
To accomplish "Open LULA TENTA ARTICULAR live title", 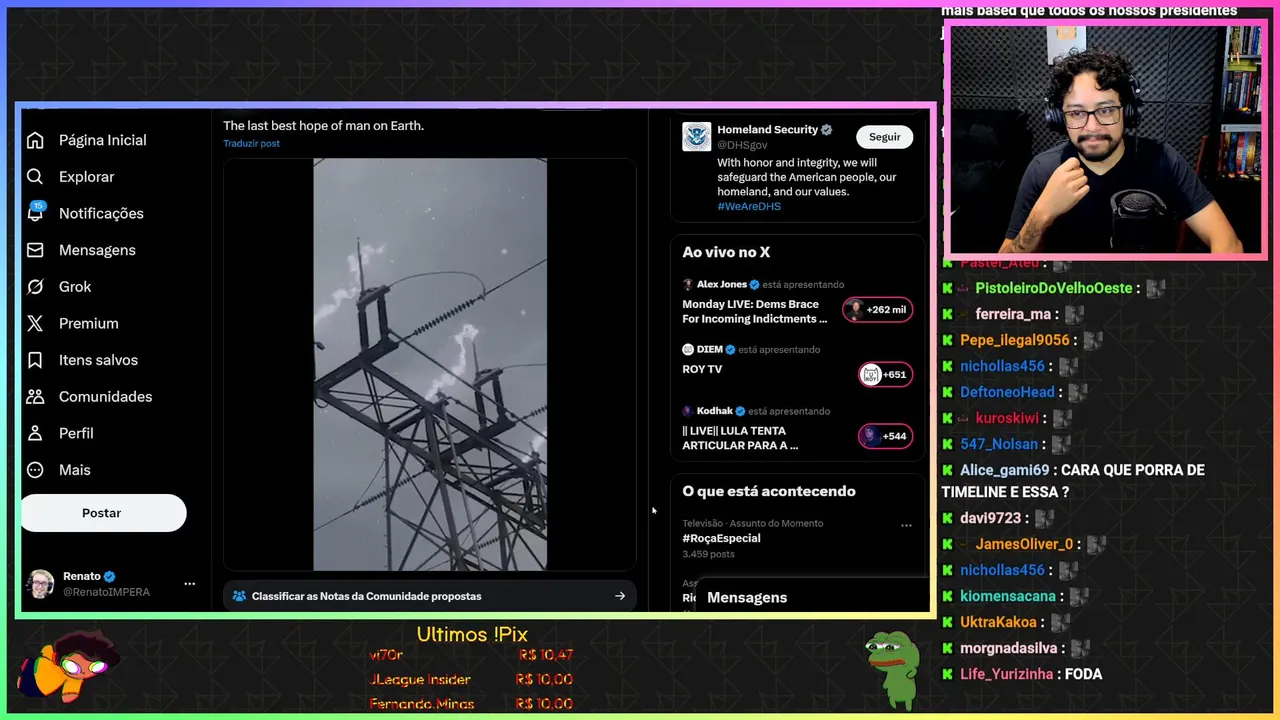I will [x=740, y=438].
